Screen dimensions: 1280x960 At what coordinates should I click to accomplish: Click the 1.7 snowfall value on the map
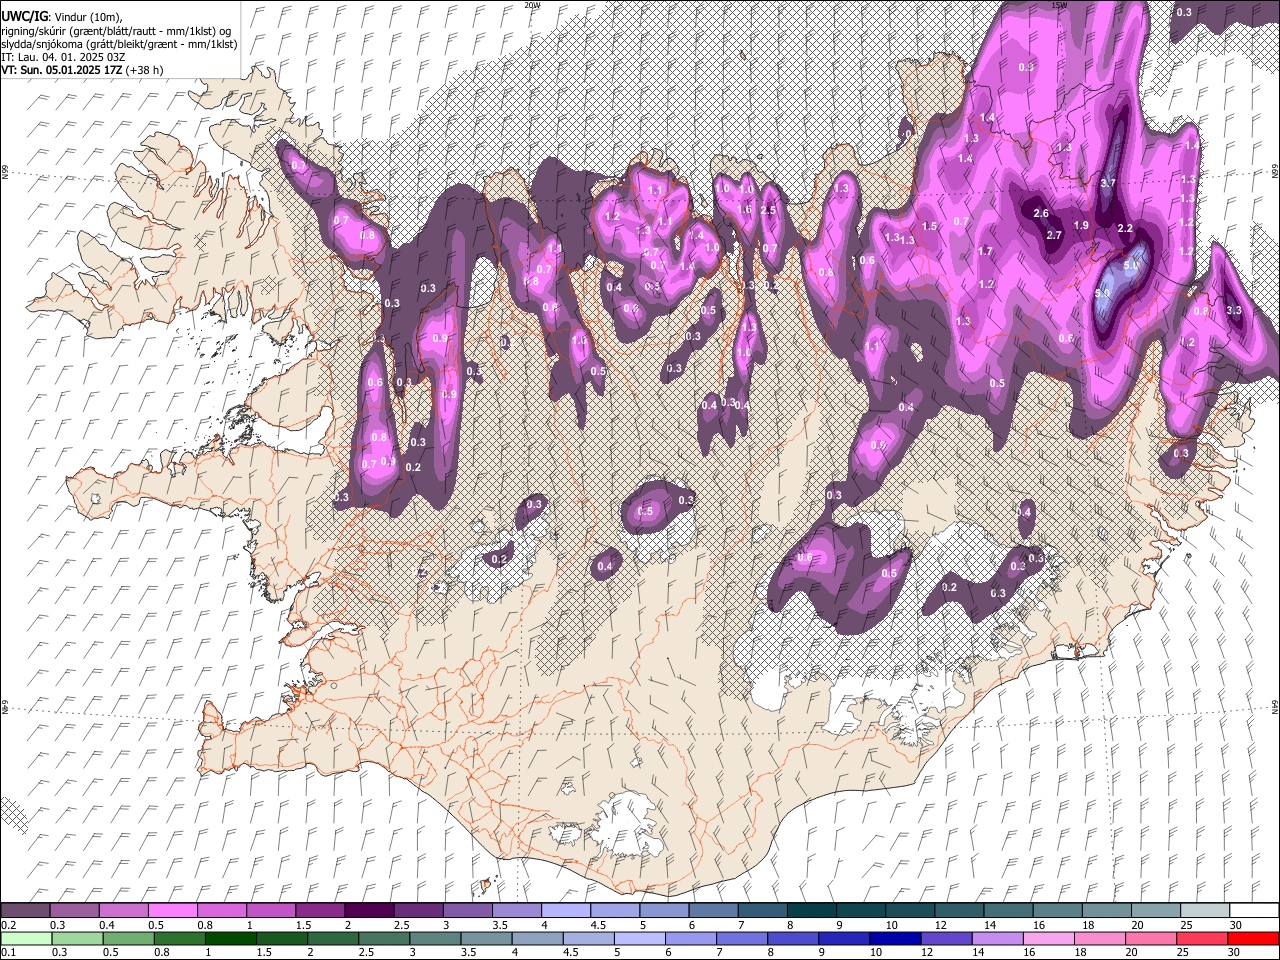[985, 252]
